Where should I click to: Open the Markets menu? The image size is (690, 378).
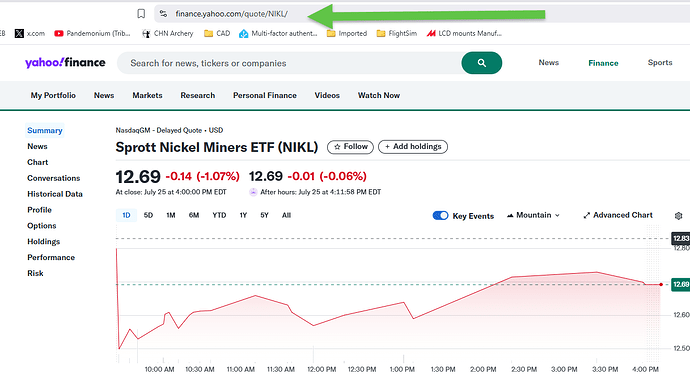[x=147, y=95]
